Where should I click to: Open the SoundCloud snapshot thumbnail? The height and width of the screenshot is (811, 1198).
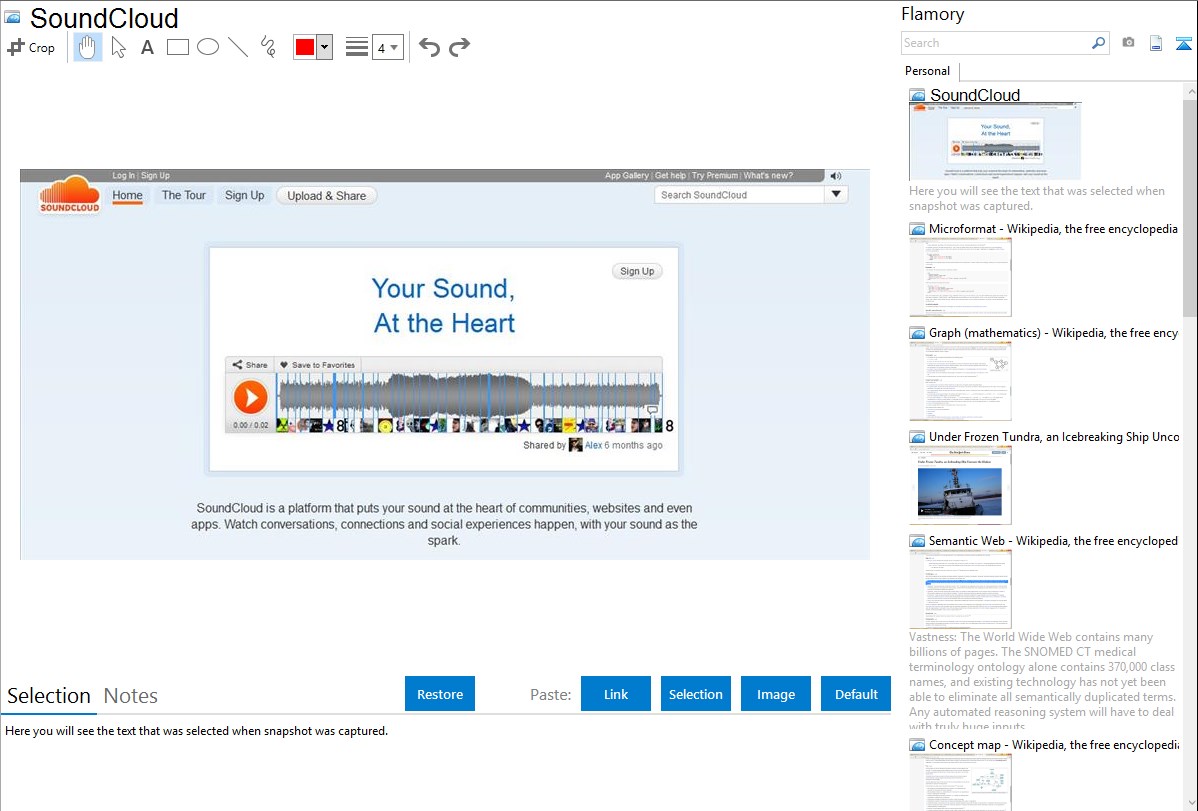995,141
